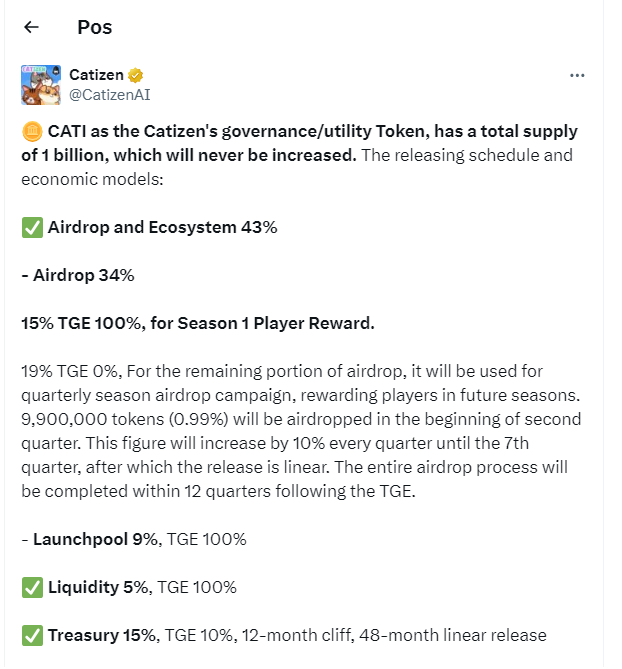
Task: Click the gold coin emoji before CATI
Action: (31, 132)
